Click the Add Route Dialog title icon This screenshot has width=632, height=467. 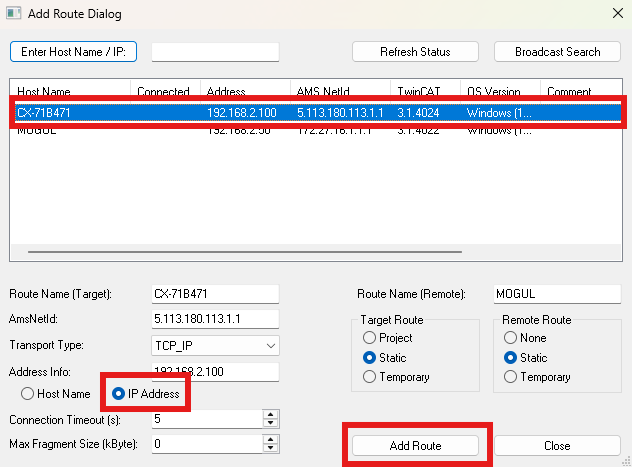[x=15, y=15]
